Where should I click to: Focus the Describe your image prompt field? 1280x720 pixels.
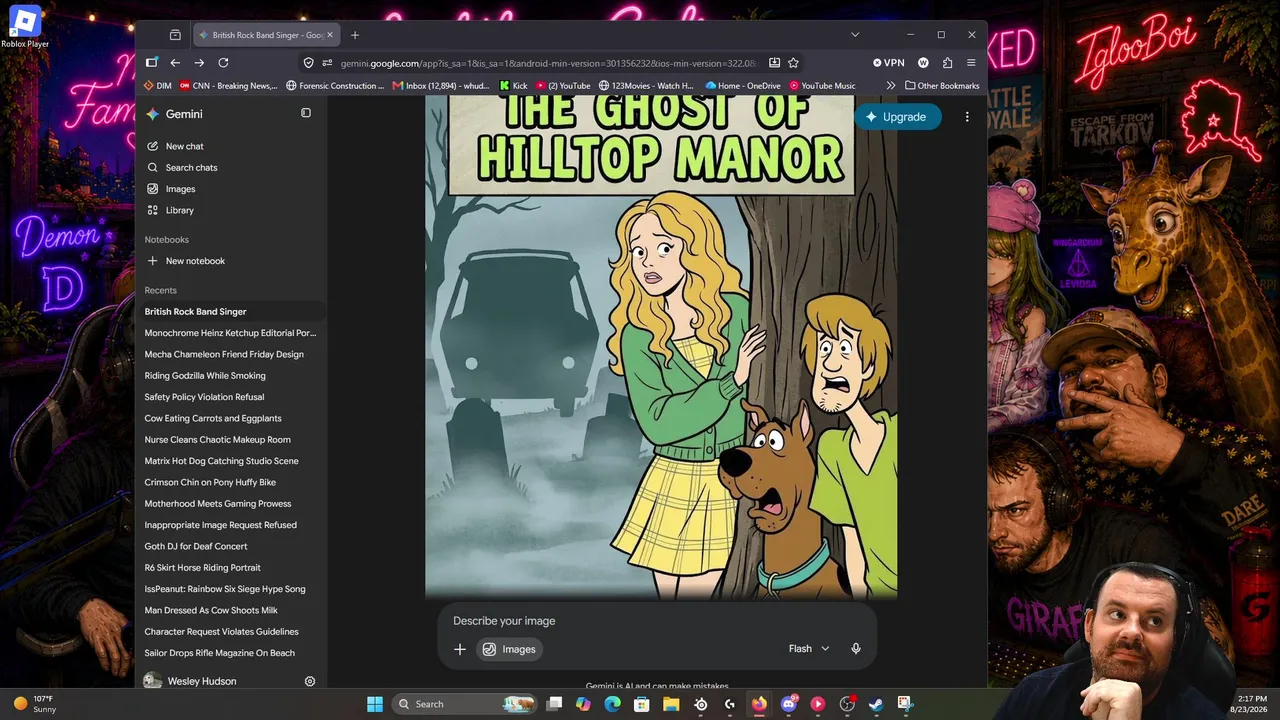pos(657,621)
